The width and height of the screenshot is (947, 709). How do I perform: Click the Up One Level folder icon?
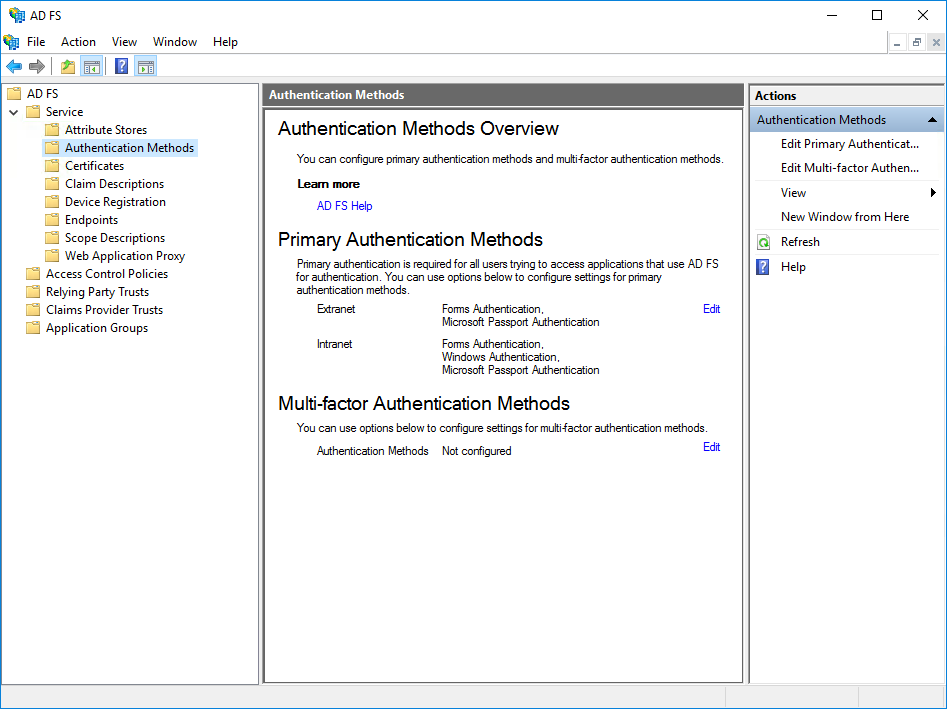(68, 67)
